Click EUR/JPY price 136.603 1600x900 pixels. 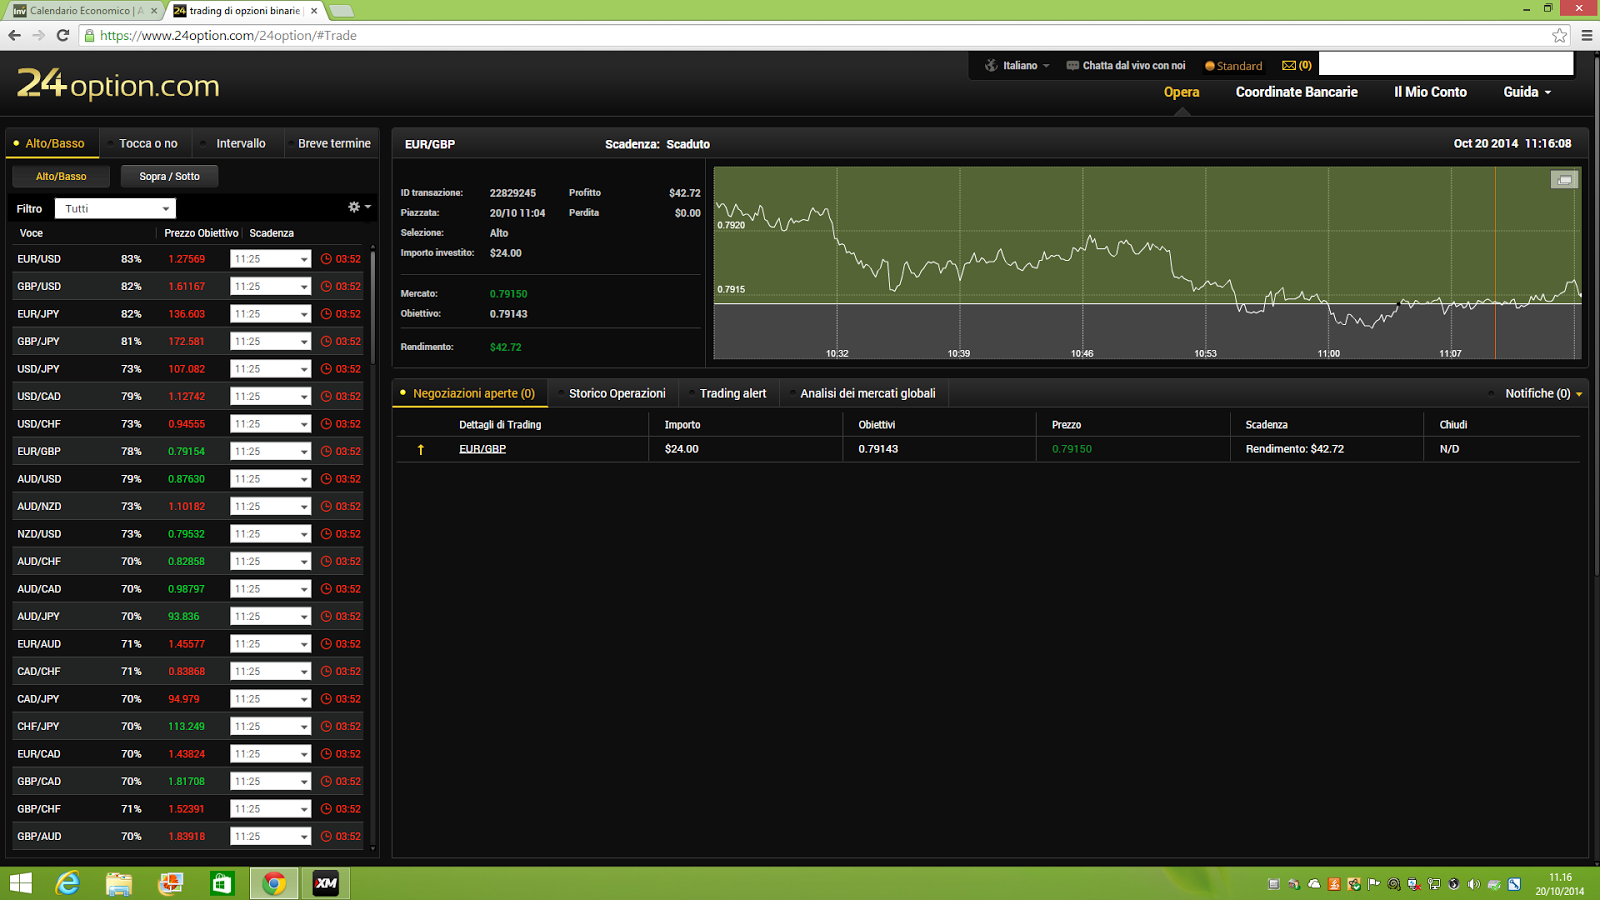tap(186, 314)
